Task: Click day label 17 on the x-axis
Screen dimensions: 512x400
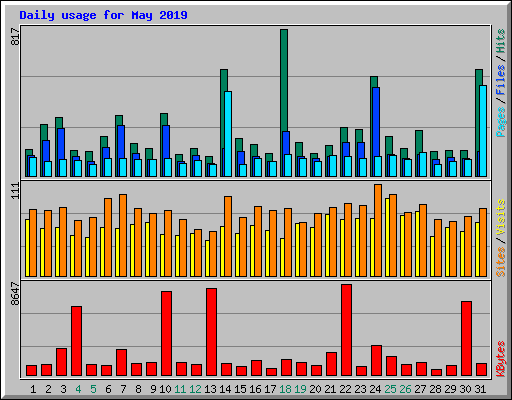Action: pos(270,389)
